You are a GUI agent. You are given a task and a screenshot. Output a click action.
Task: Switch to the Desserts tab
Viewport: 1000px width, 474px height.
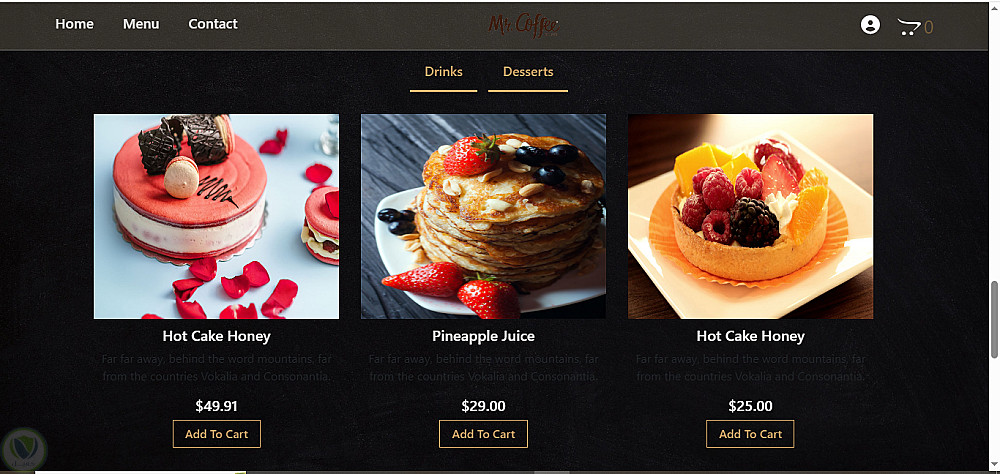(x=528, y=72)
